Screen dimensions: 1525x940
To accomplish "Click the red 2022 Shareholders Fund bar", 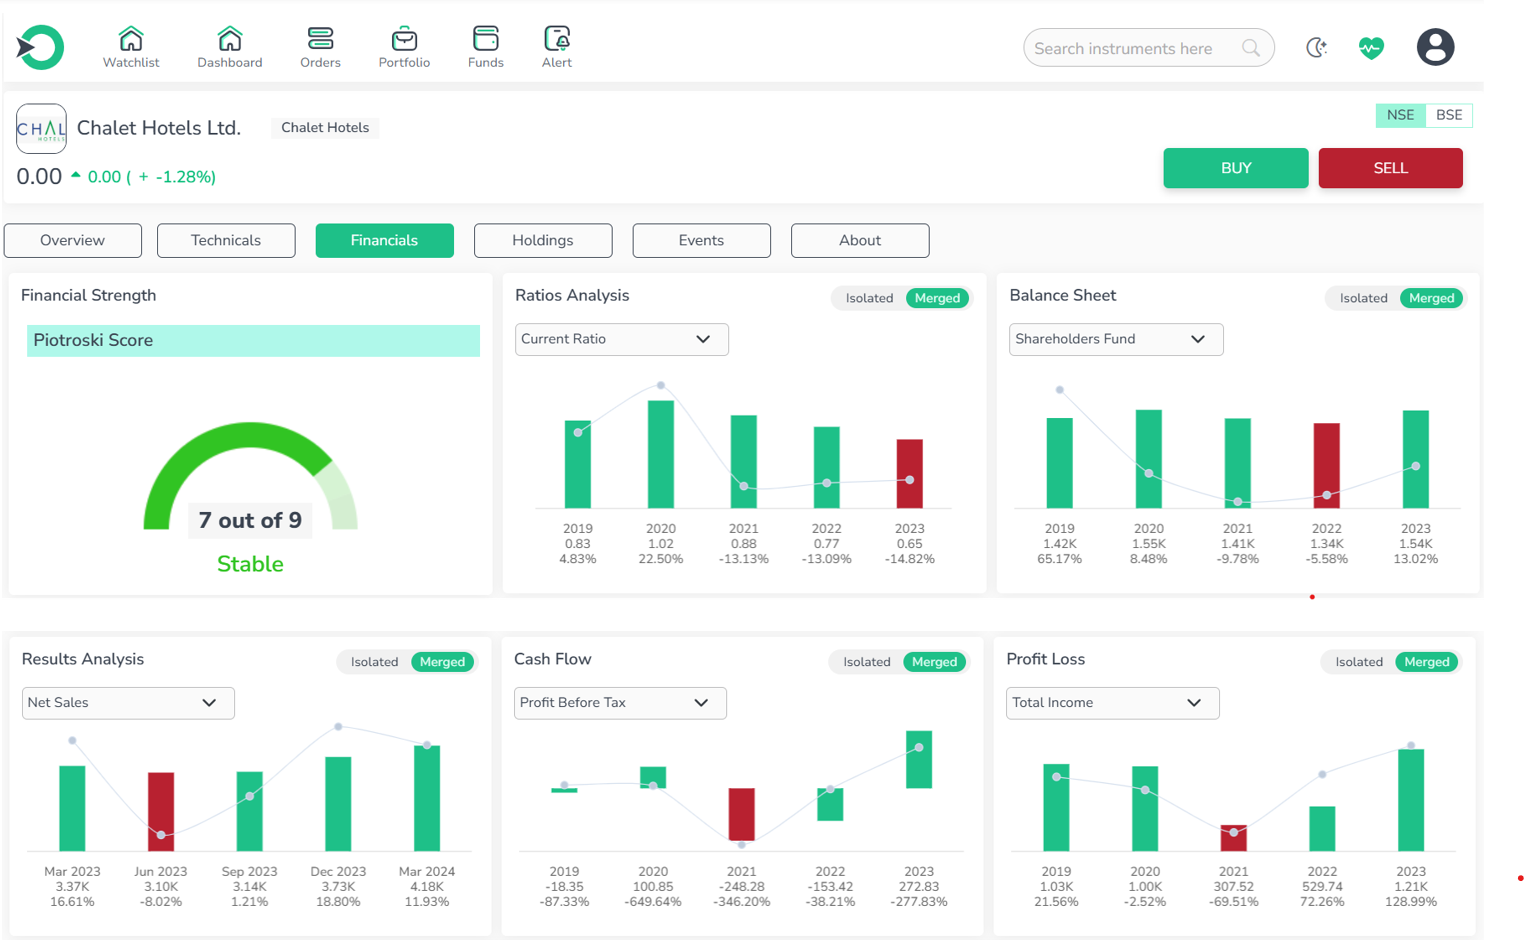I will tap(1326, 465).
